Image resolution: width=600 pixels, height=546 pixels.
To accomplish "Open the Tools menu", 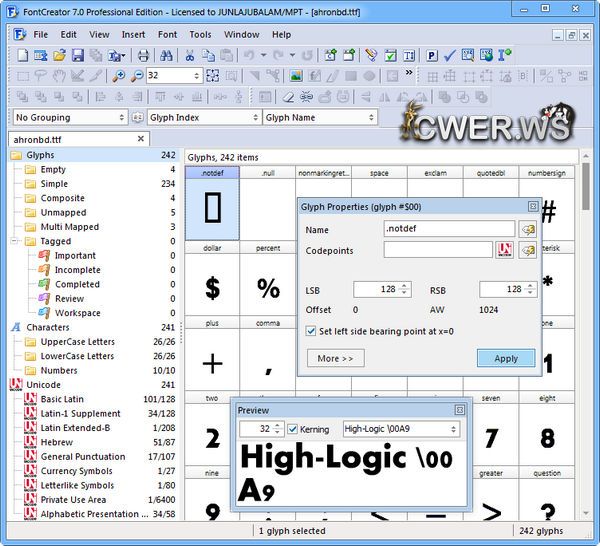I will (200, 34).
